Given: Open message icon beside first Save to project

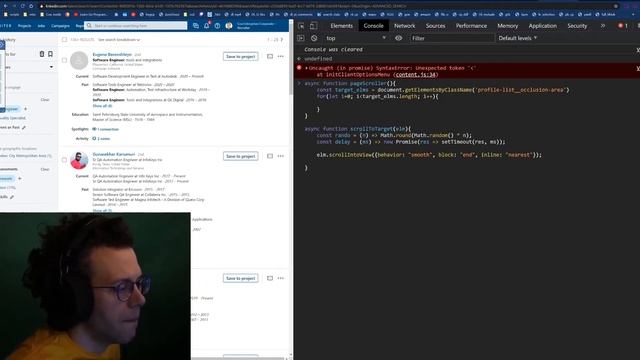Looking at the screenshot, I should [270, 56].
